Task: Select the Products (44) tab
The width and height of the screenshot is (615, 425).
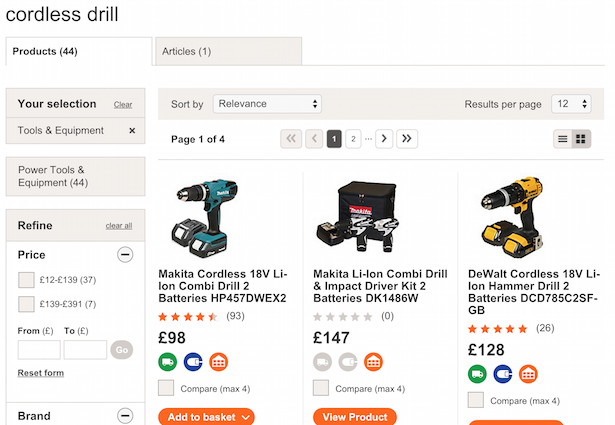Action: coord(79,51)
